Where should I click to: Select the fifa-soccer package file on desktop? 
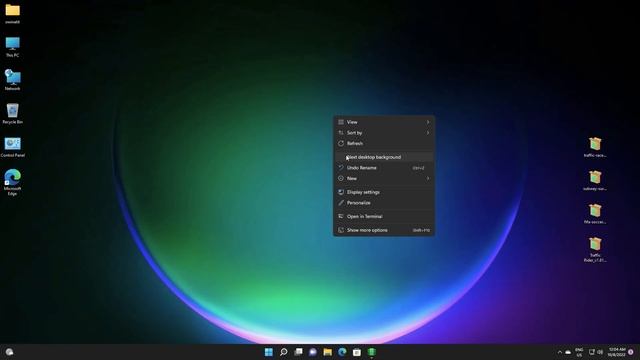coord(595,214)
